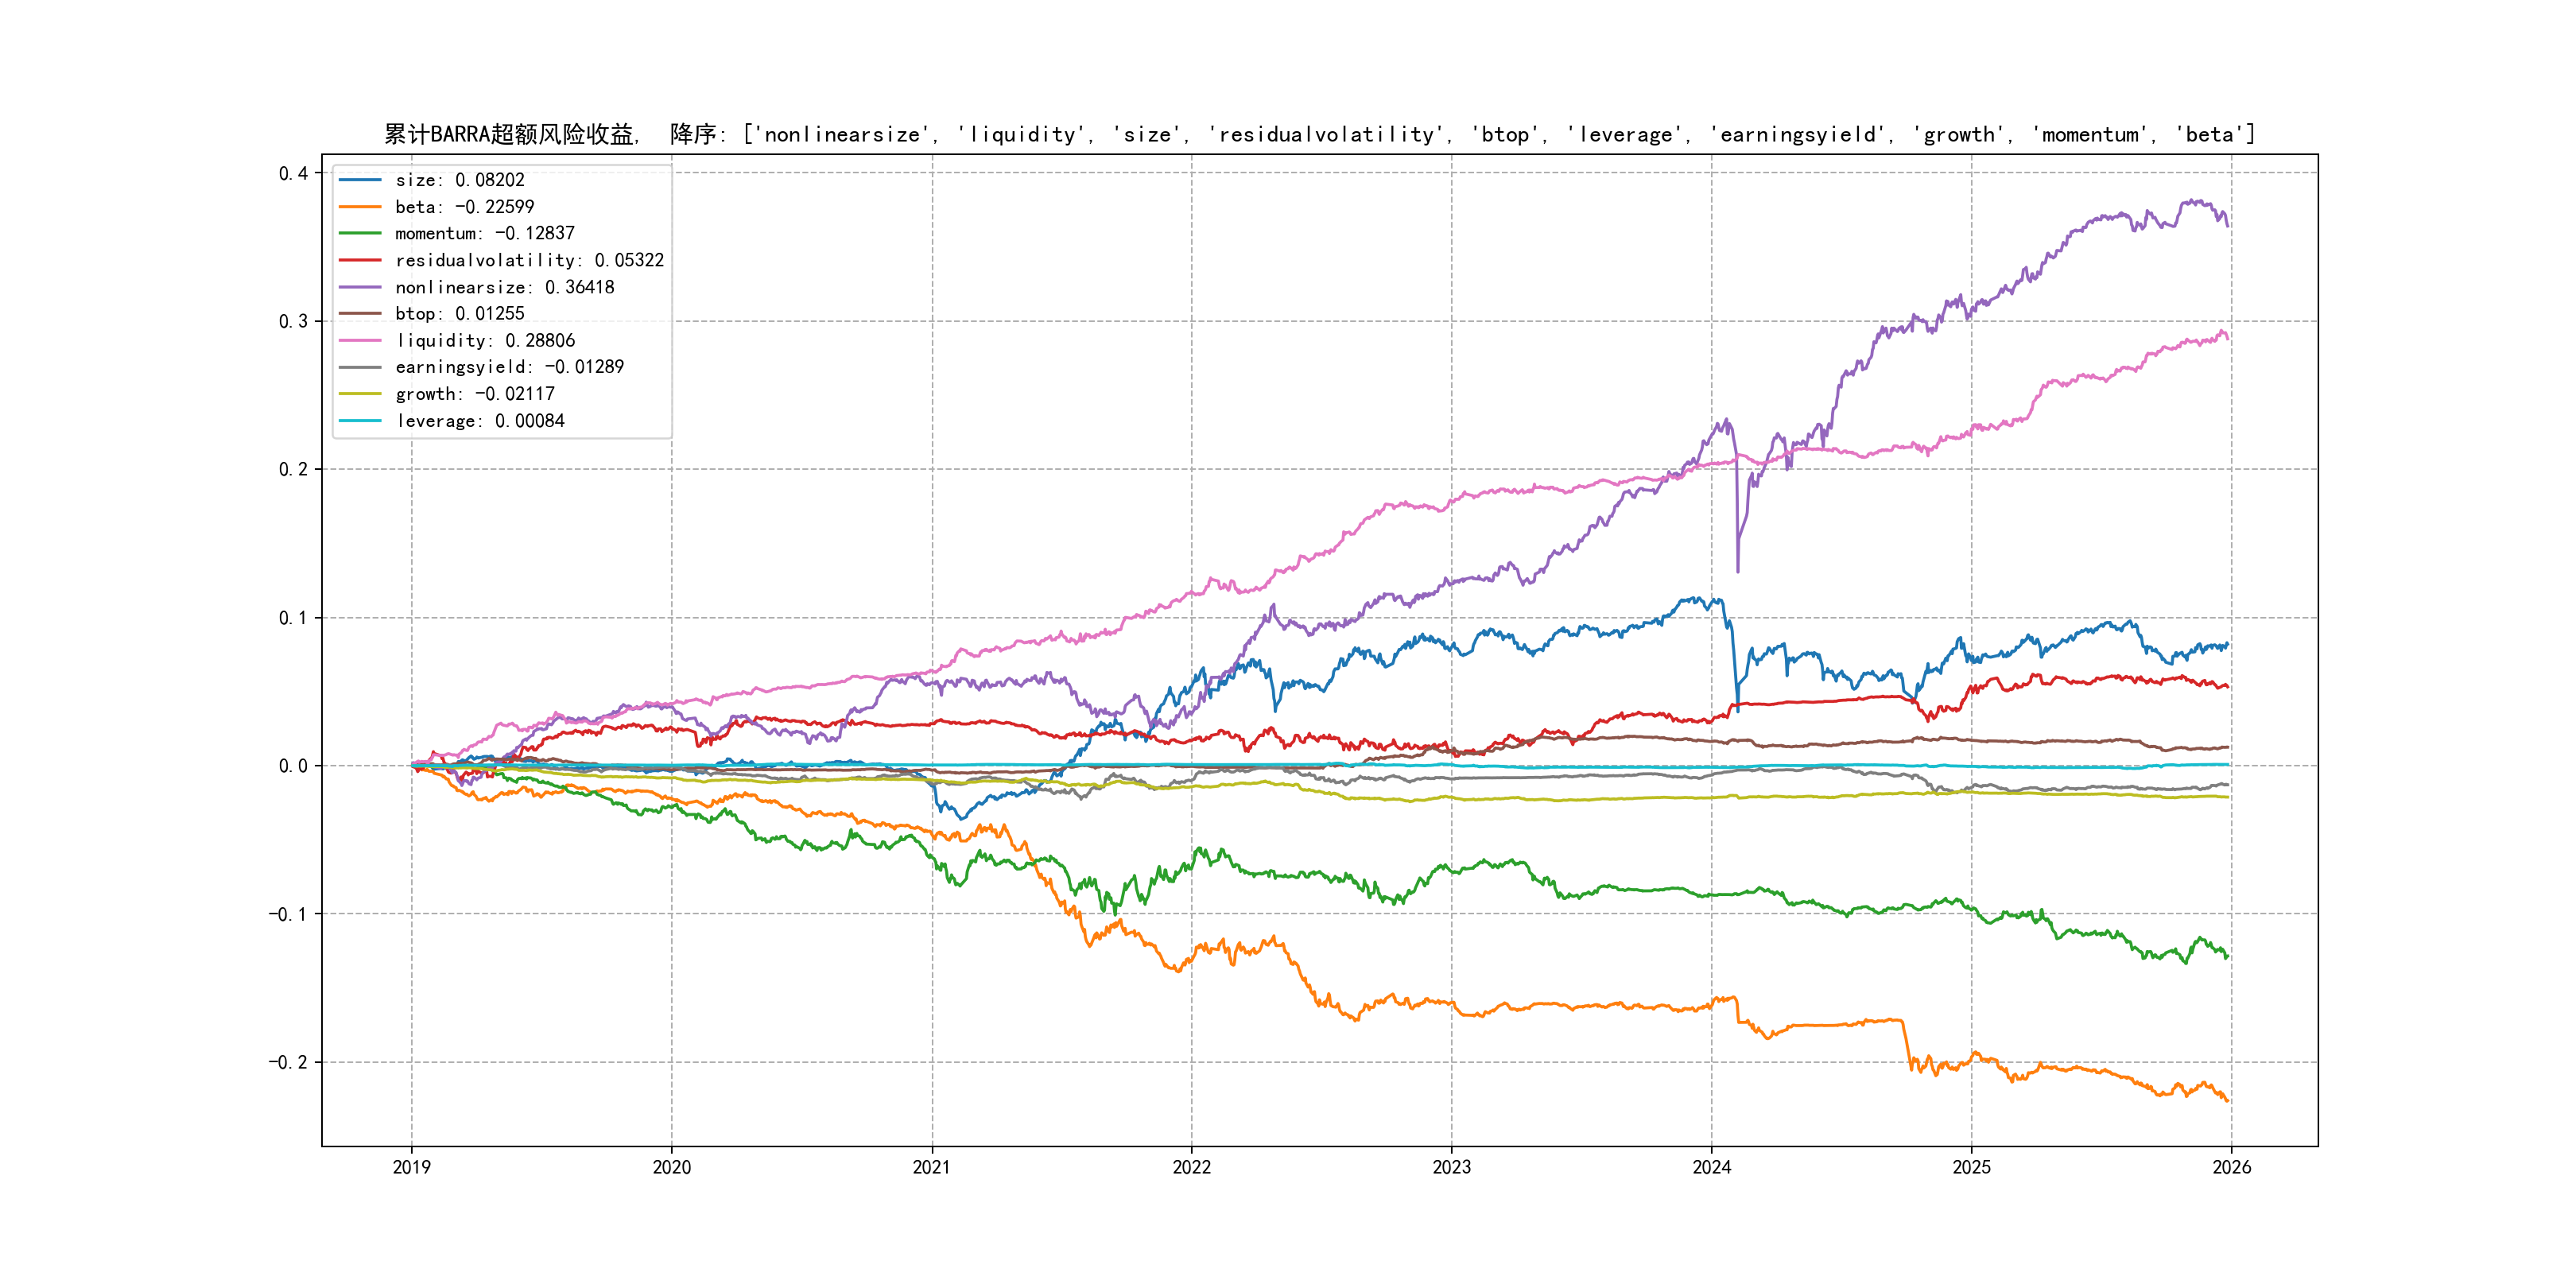2576x1288 pixels.
Task: Click the 'size: 0.08202' legend entry
Action: 459,180
